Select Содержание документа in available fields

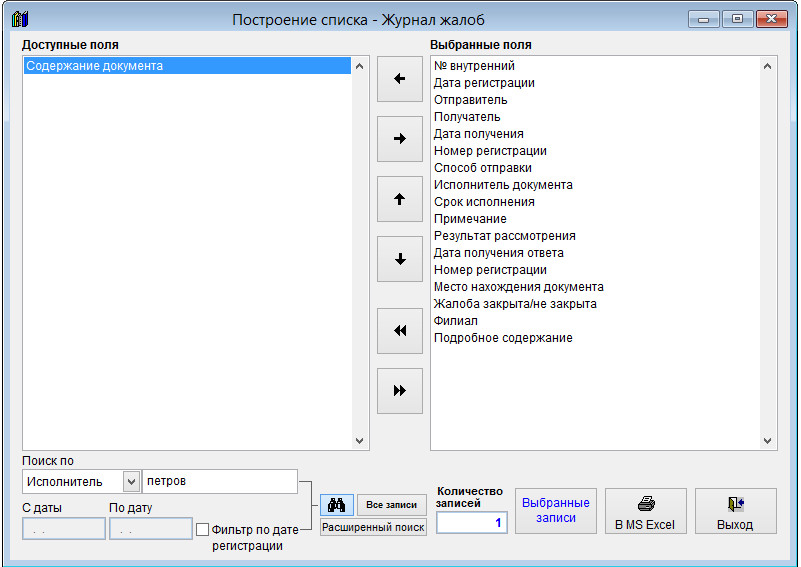pos(187,66)
